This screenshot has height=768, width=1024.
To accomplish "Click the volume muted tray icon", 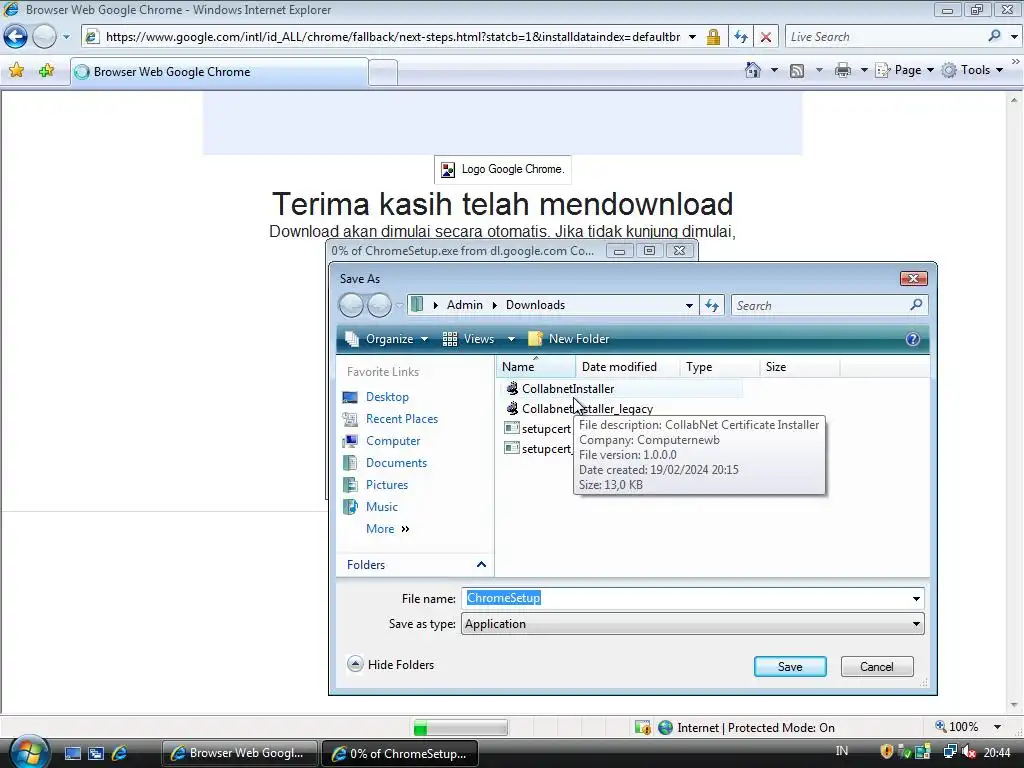I will click(968, 752).
